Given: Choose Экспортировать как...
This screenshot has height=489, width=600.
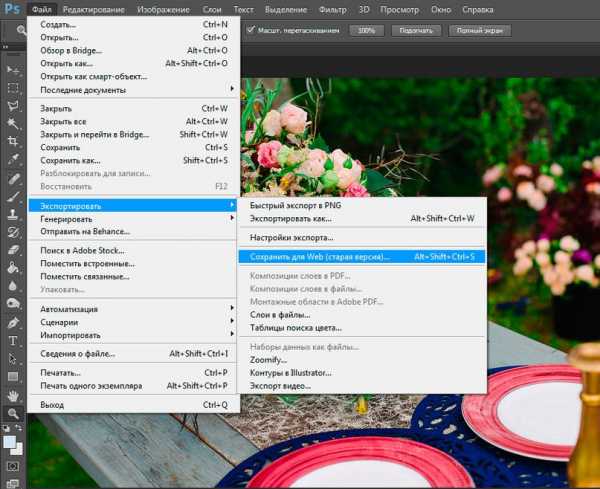Looking at the screenshot, I should 362,218.
